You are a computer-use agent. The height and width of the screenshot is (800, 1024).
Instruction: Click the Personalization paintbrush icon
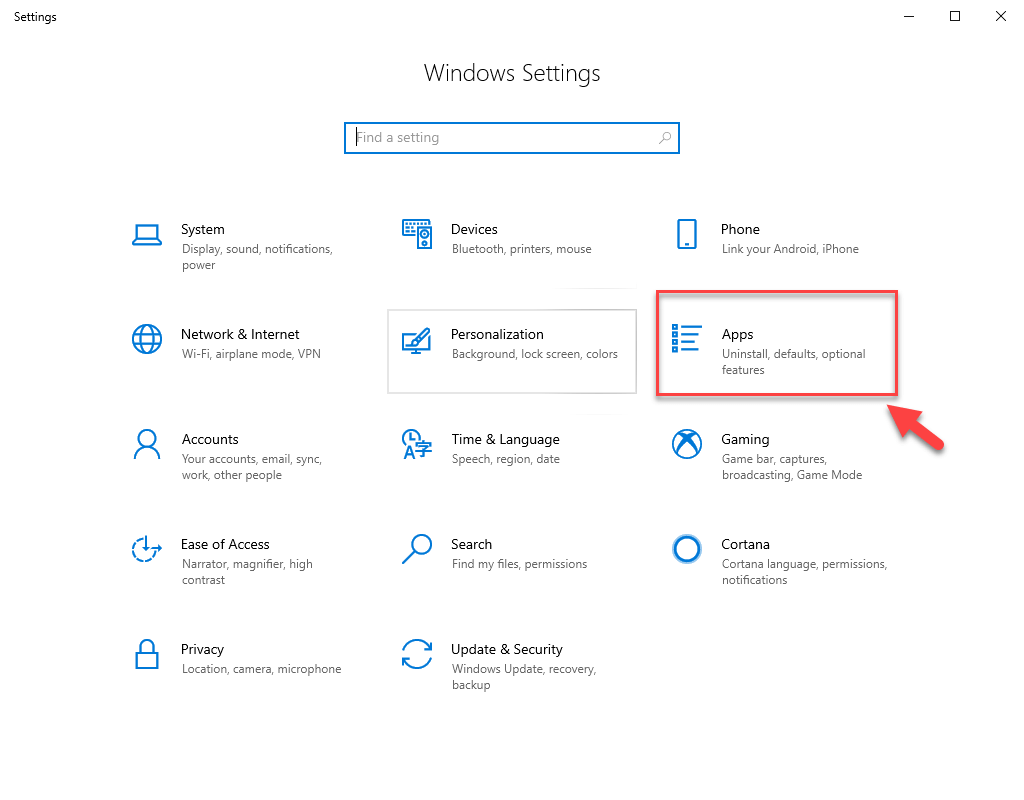[417, 340]
